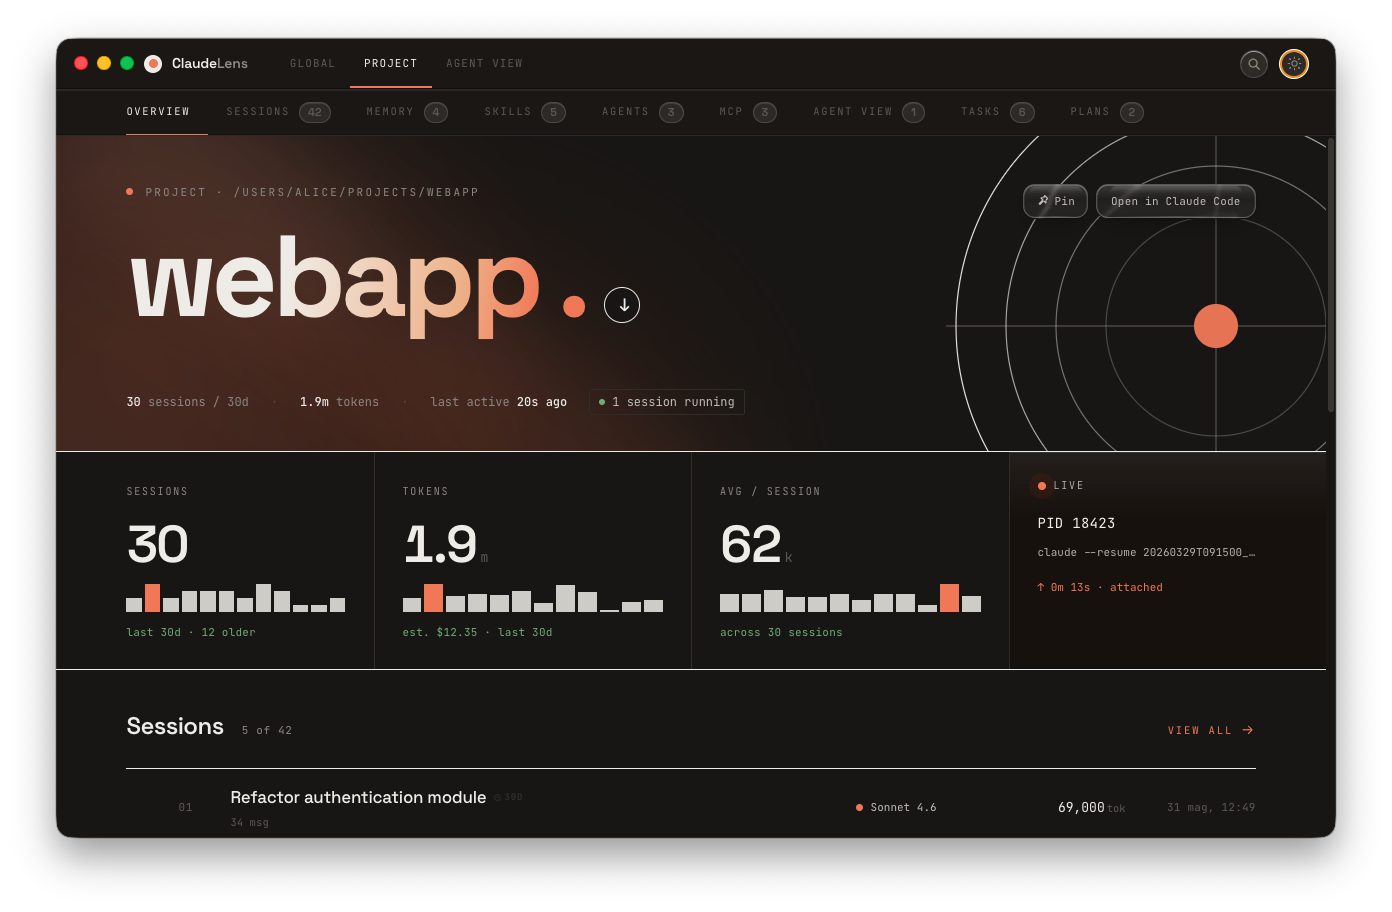1392x912 pixels.
Task: Click the 0m 13s · attached status
Action: tap(1100, 587)
